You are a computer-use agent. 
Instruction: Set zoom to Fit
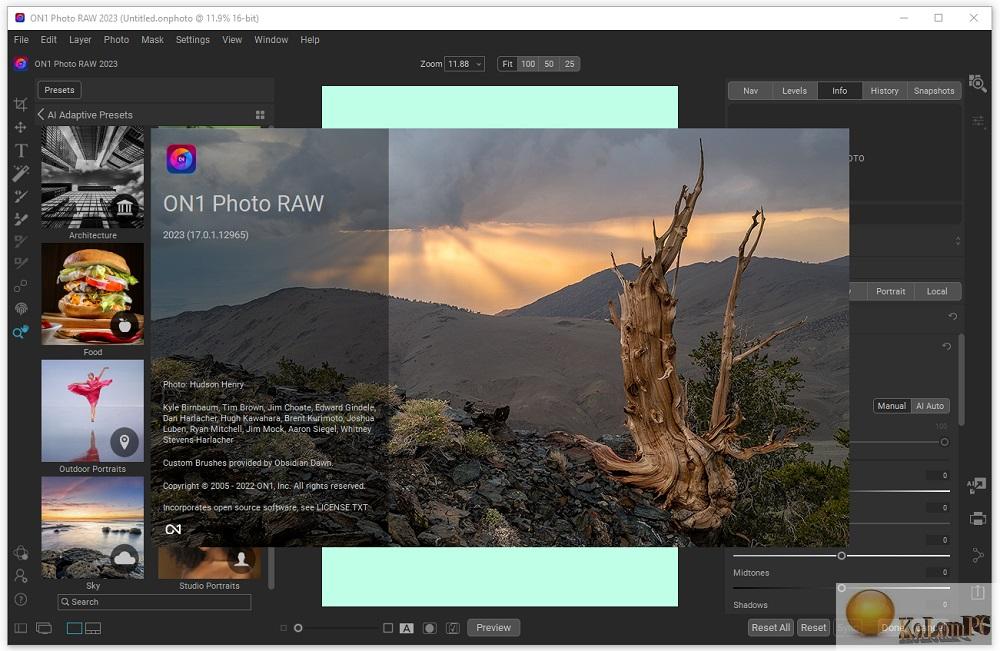[x=507, y=64]
